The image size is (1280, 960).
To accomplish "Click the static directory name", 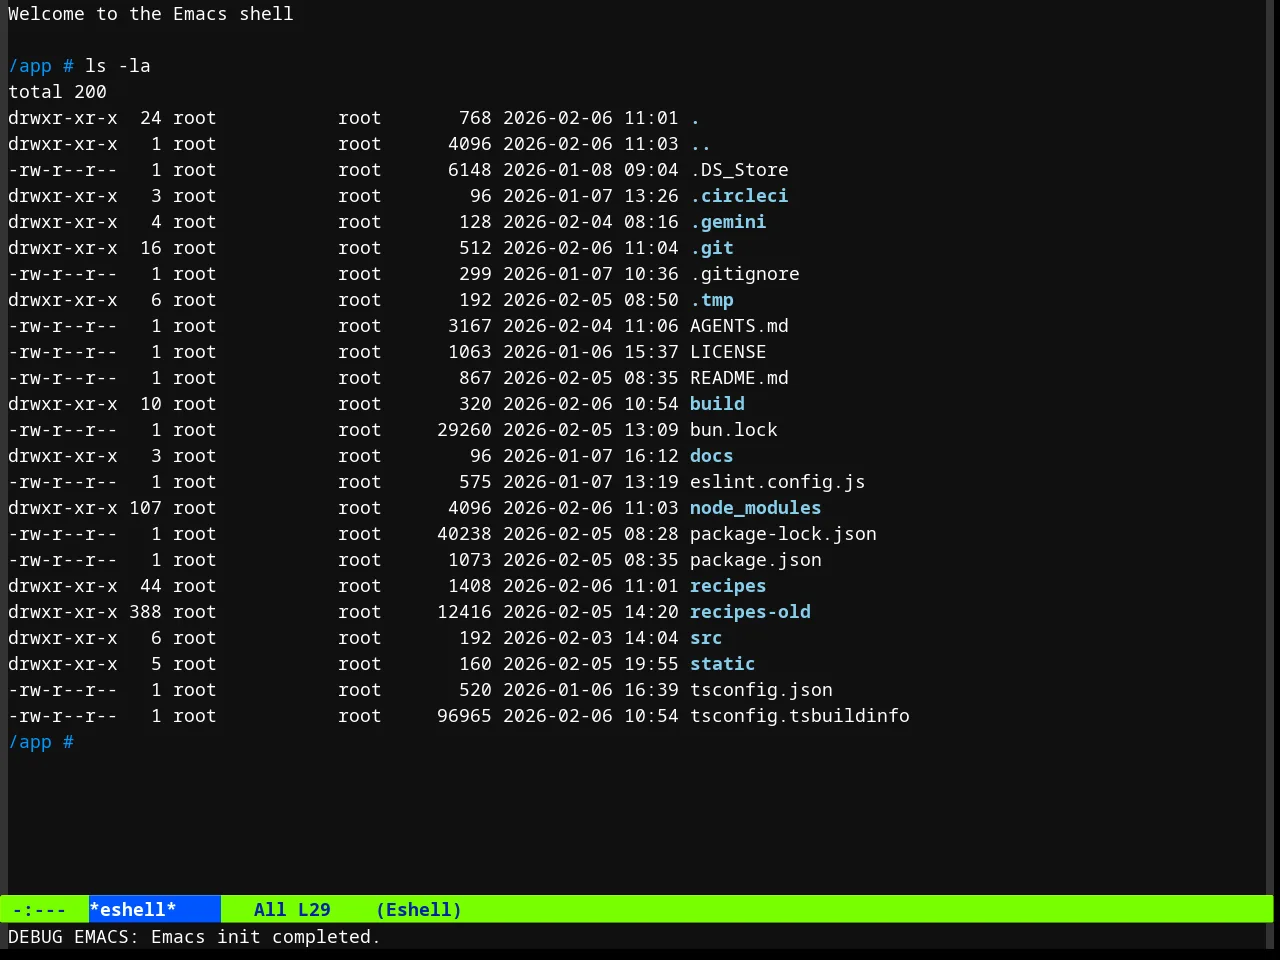I will [x=723, y=663].
